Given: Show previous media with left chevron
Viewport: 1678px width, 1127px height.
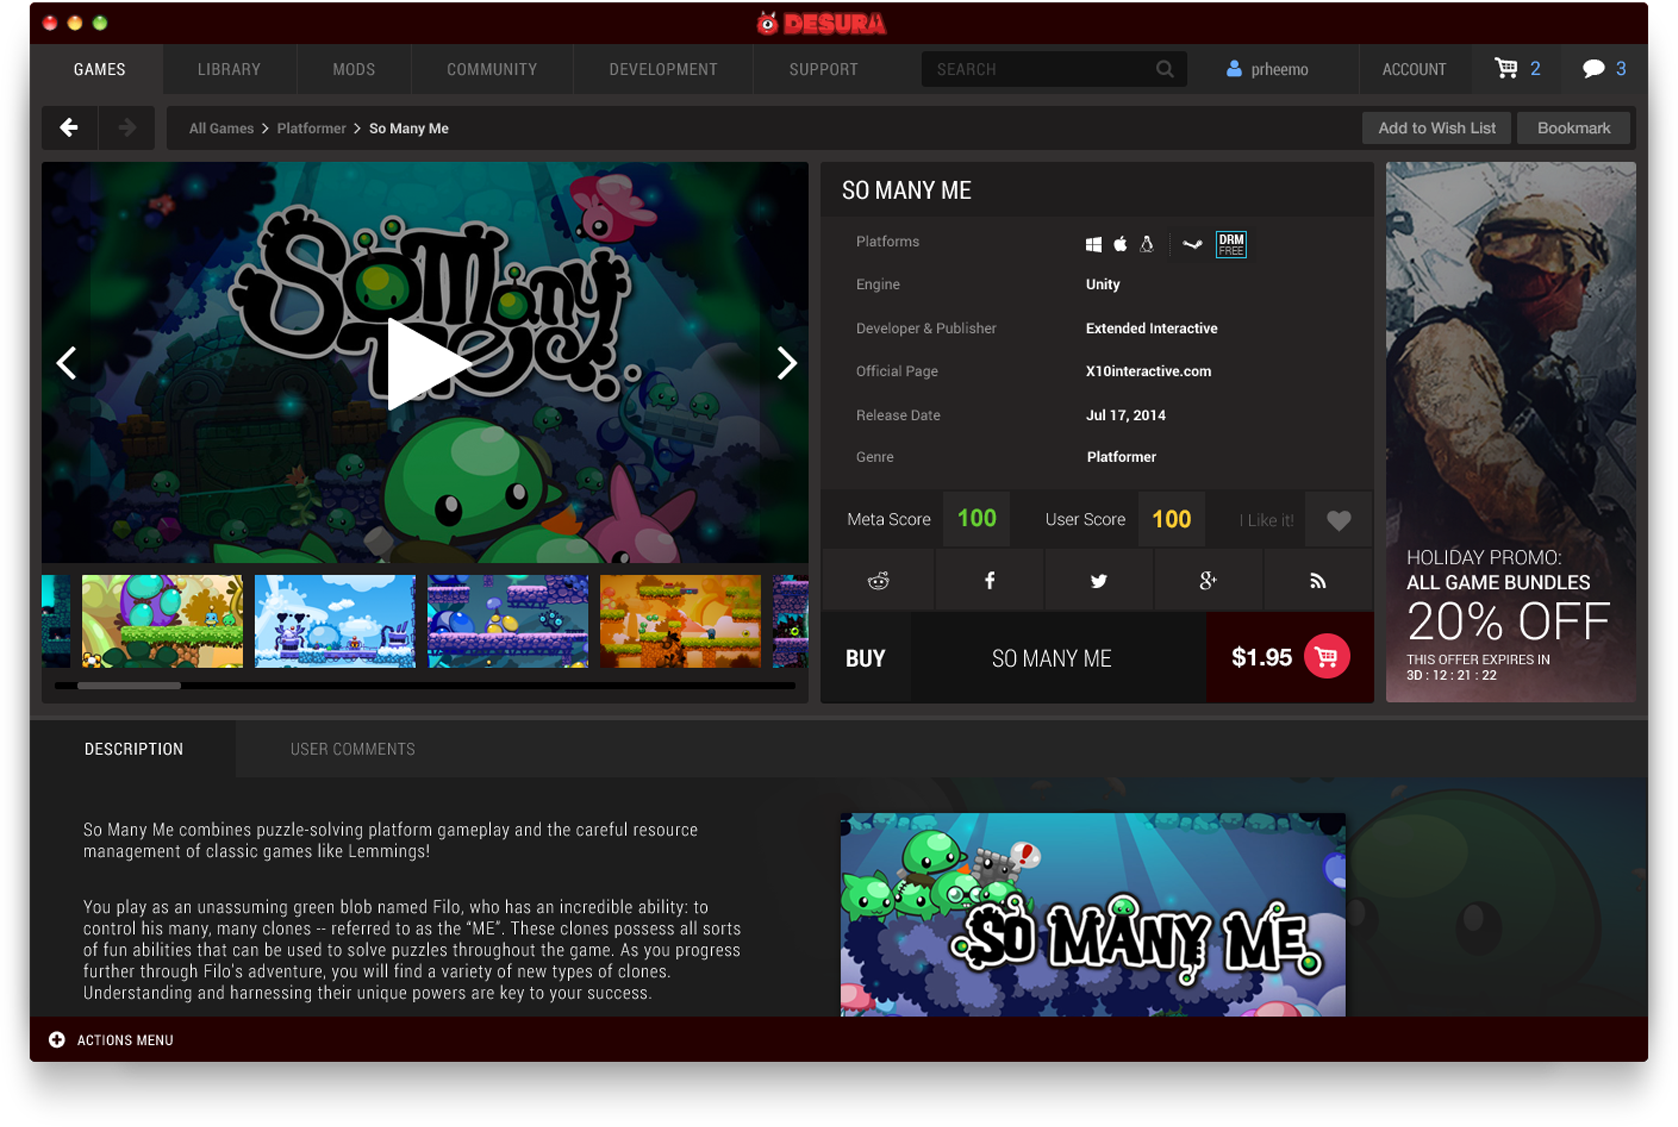Looking at the screenshot, I should tap(67, 363).
